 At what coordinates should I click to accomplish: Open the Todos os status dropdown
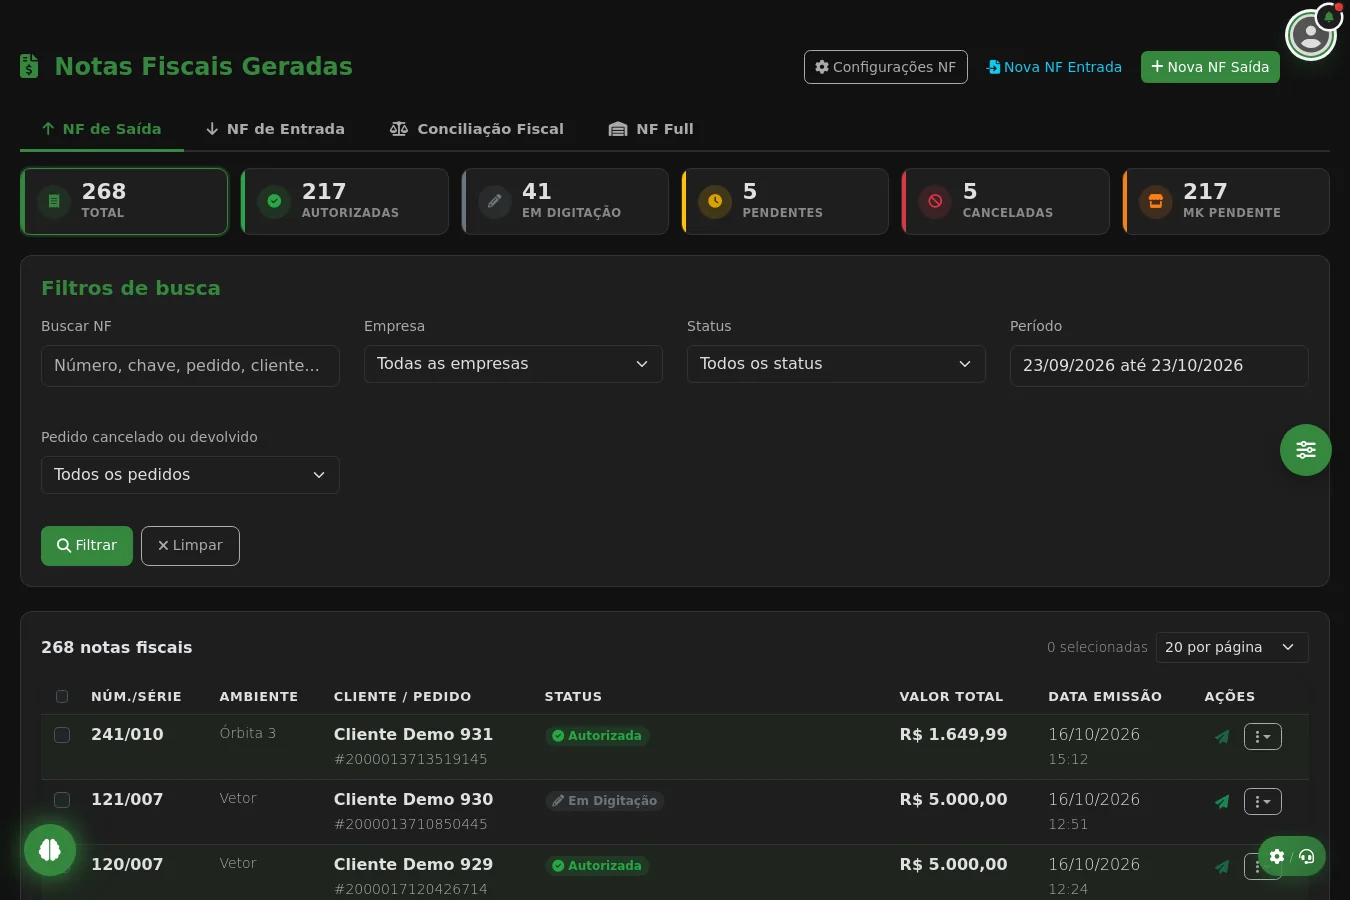(836, 364)
